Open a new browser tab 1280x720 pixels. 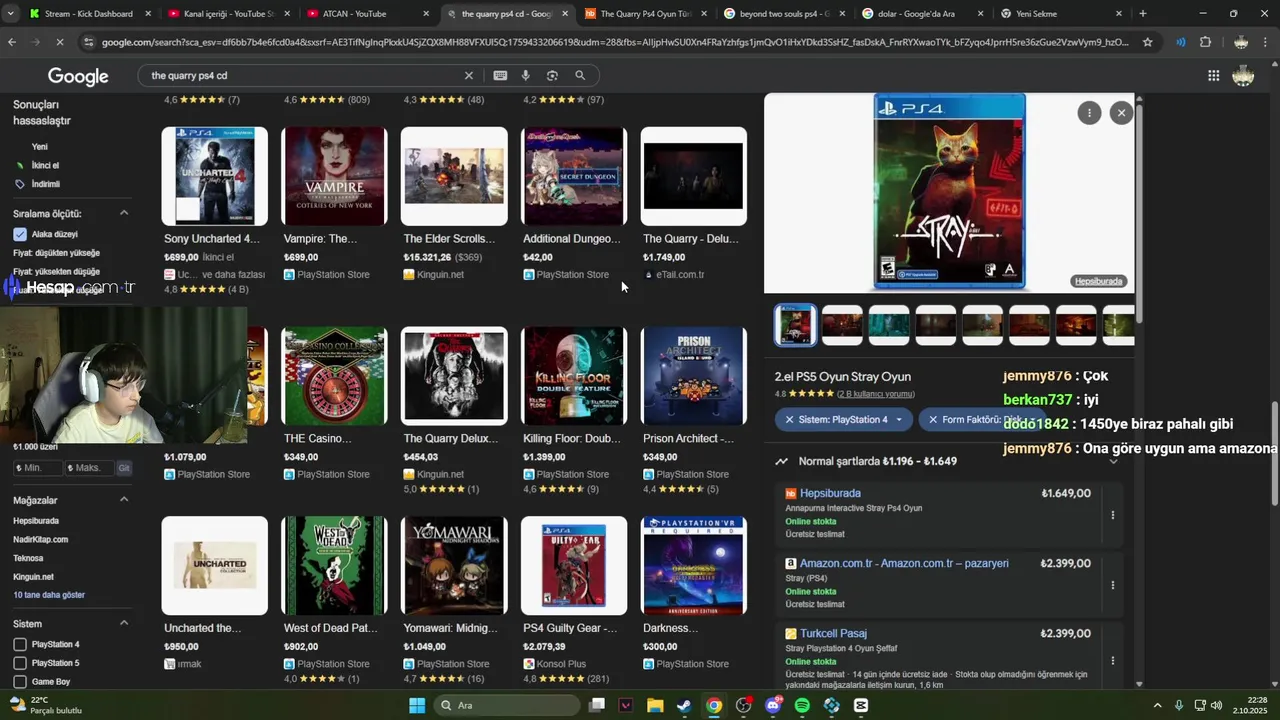coord(1143,14)
